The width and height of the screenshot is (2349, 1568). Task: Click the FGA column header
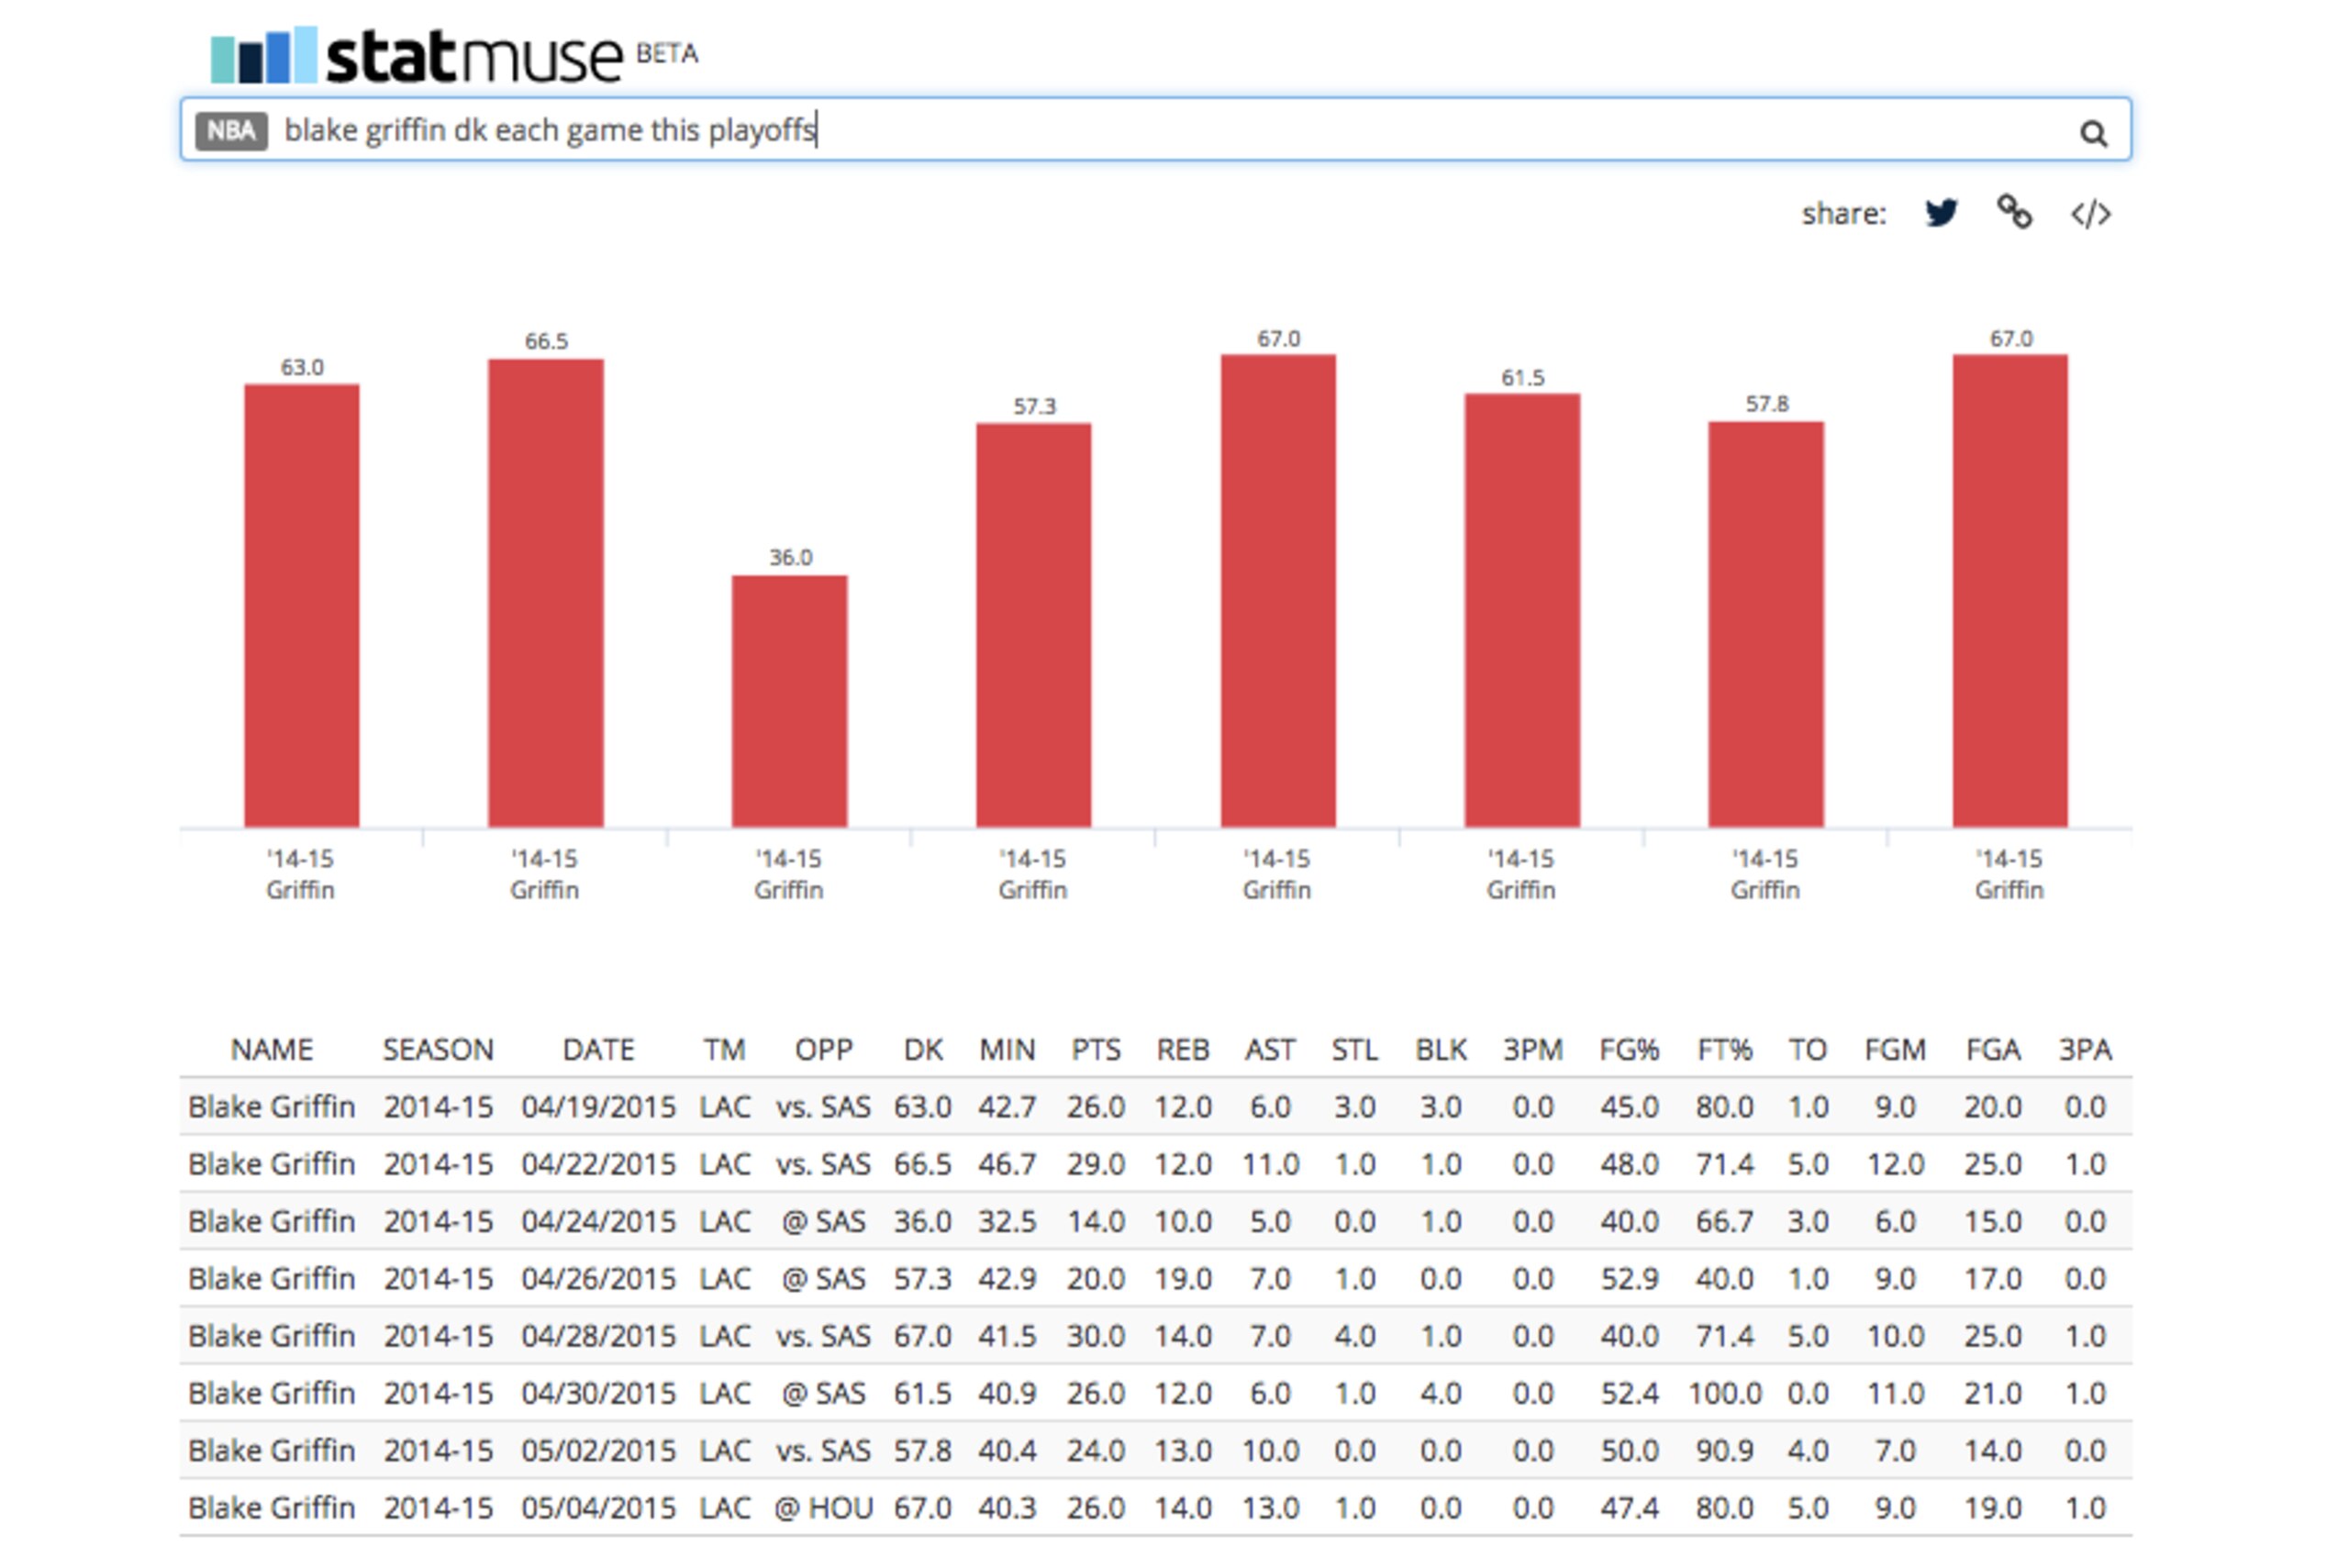coord(1993,1049)
